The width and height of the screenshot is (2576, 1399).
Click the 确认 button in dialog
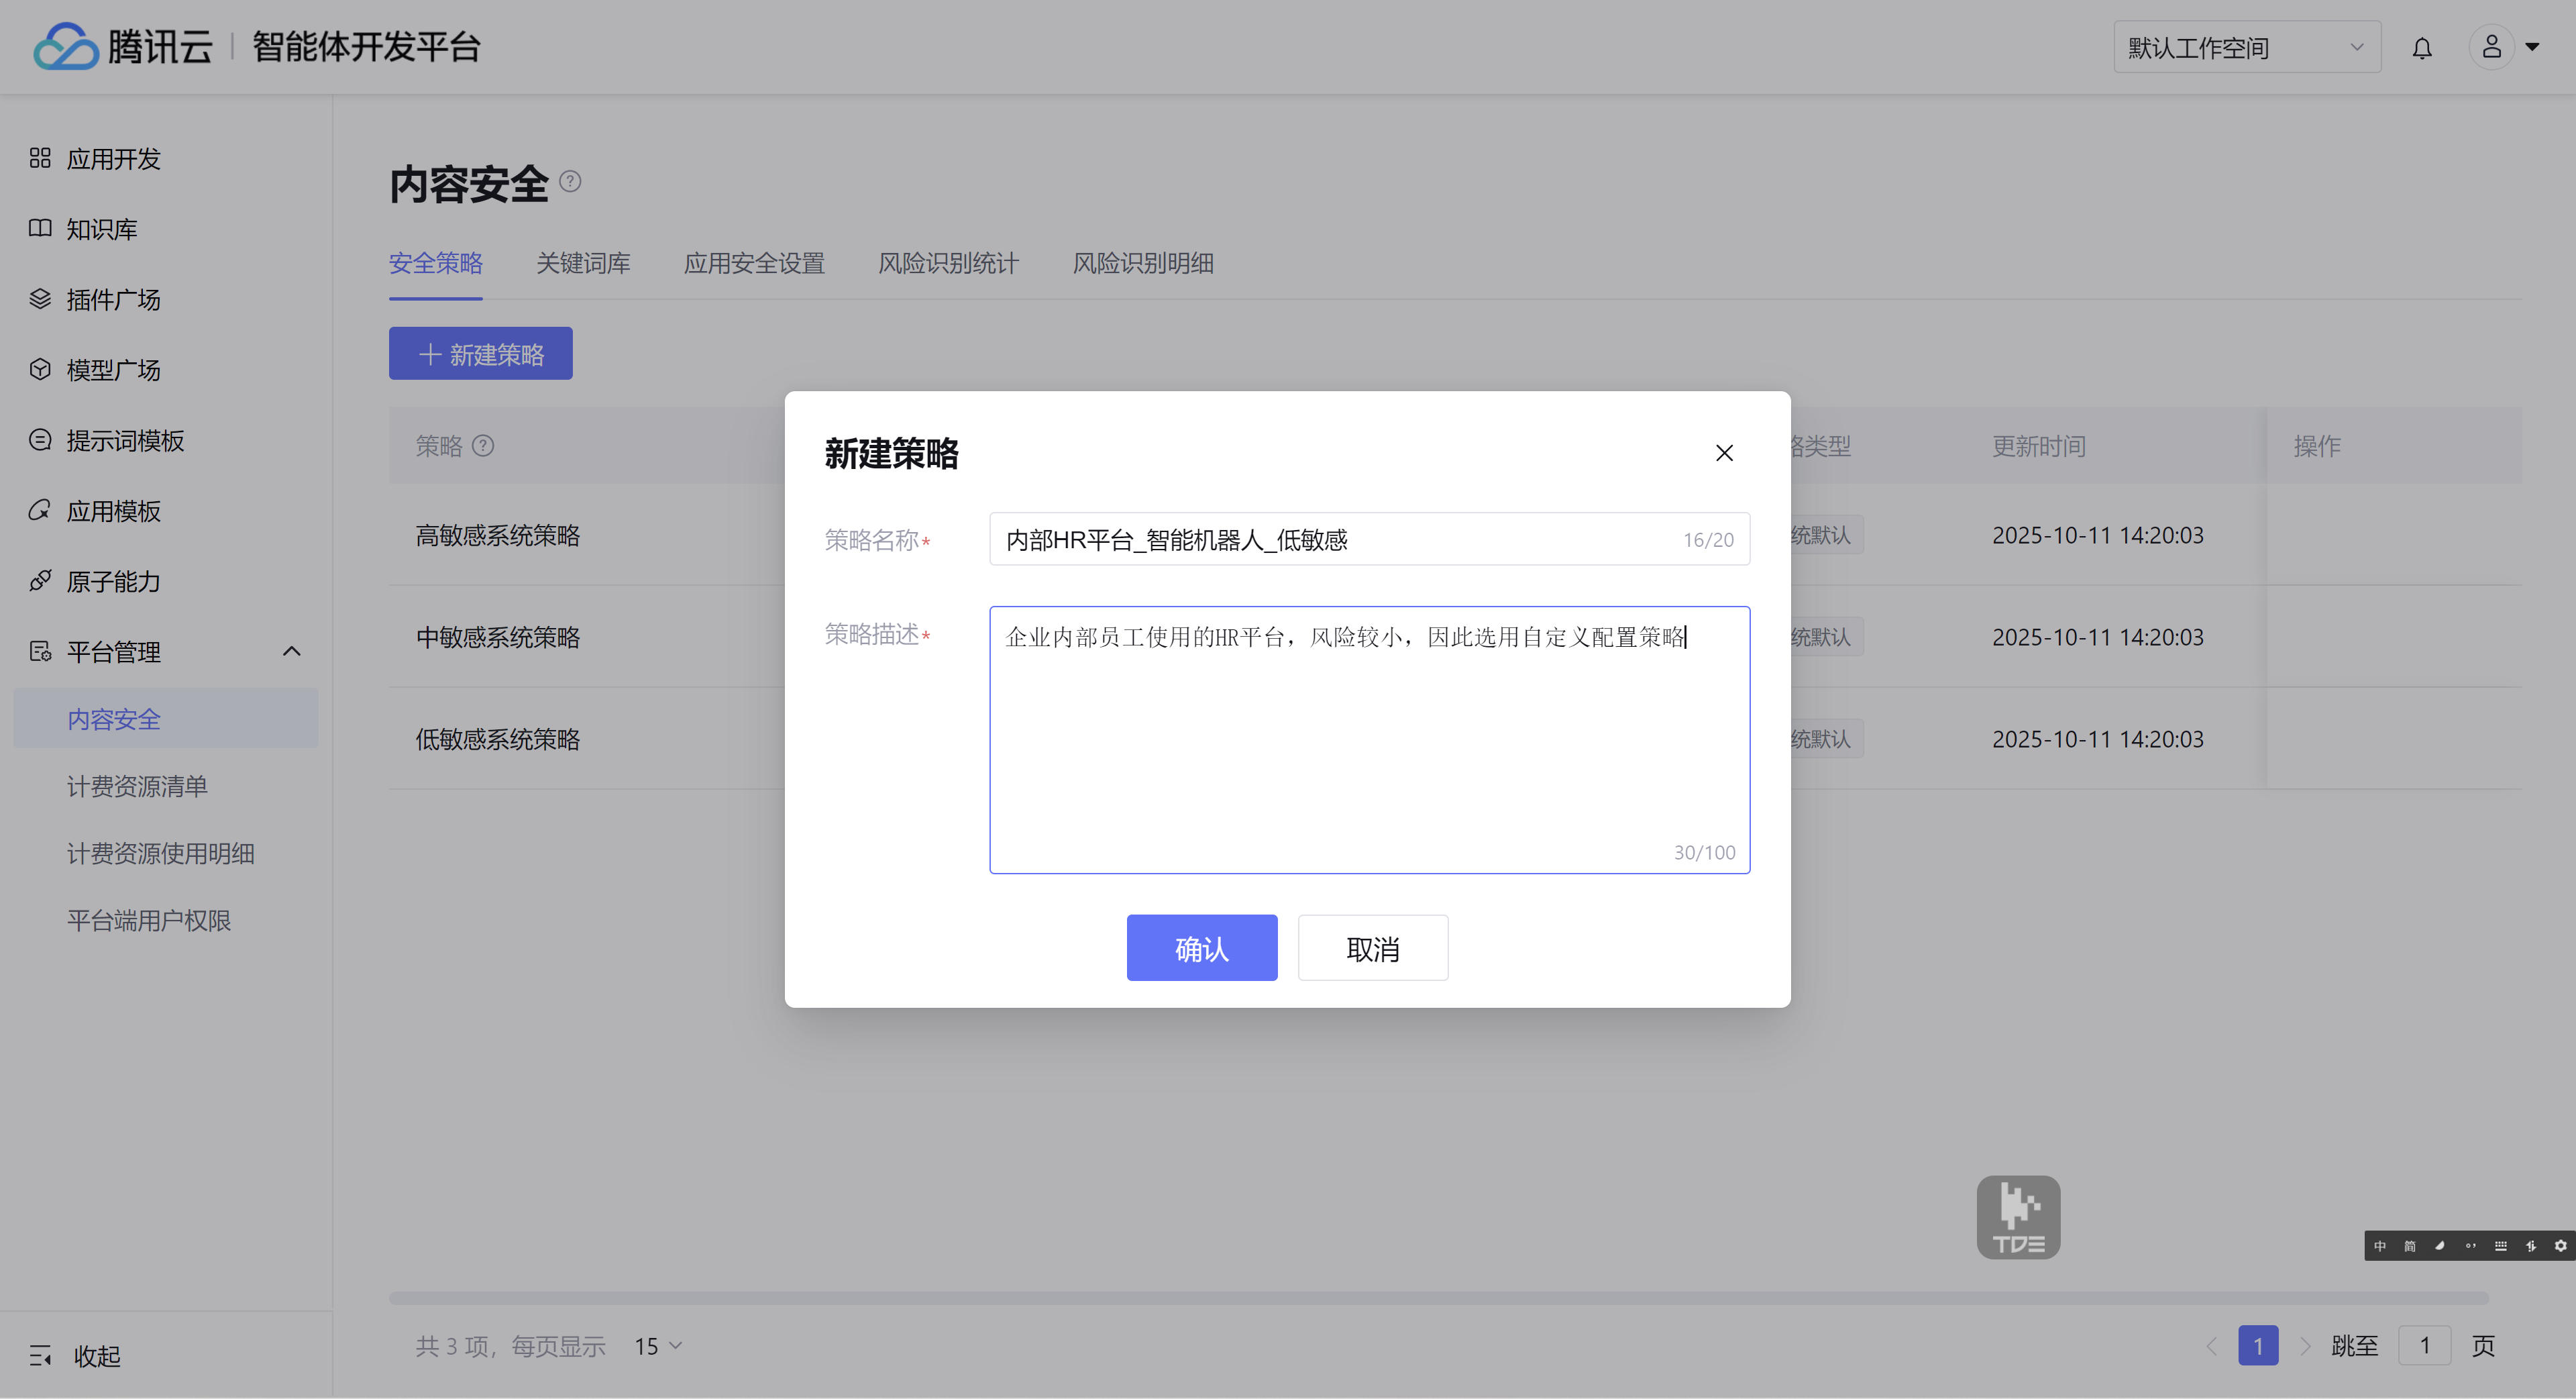click(1201, 948)
